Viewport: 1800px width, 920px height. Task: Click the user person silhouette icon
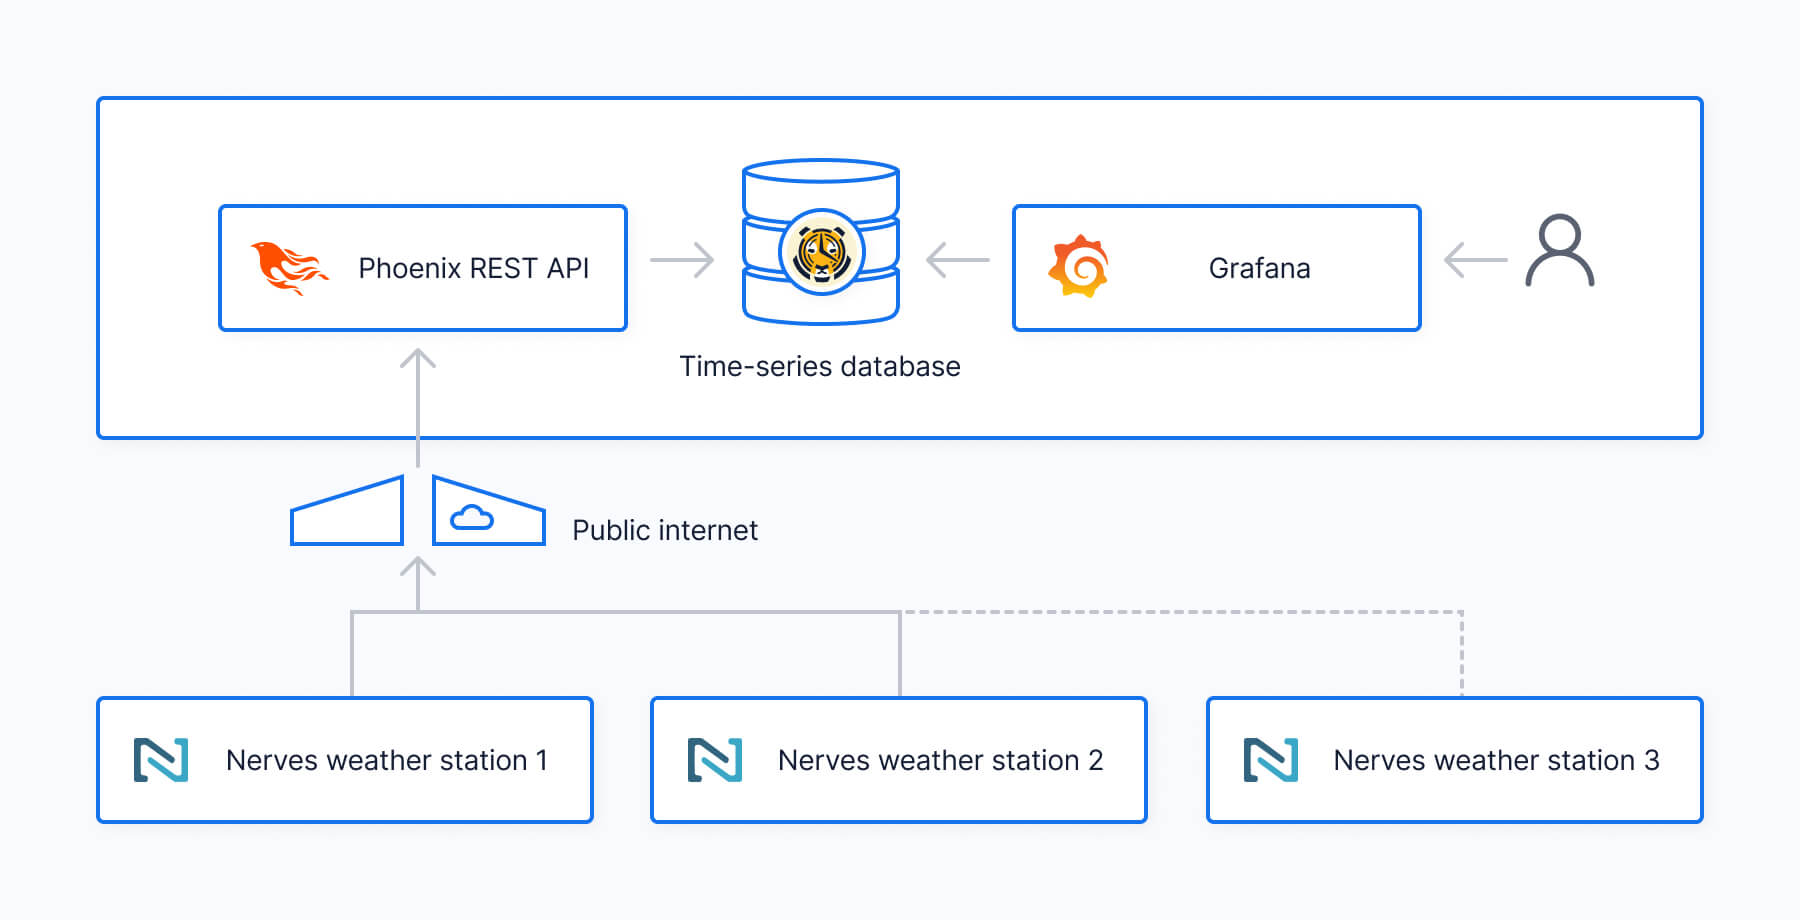1559,251
